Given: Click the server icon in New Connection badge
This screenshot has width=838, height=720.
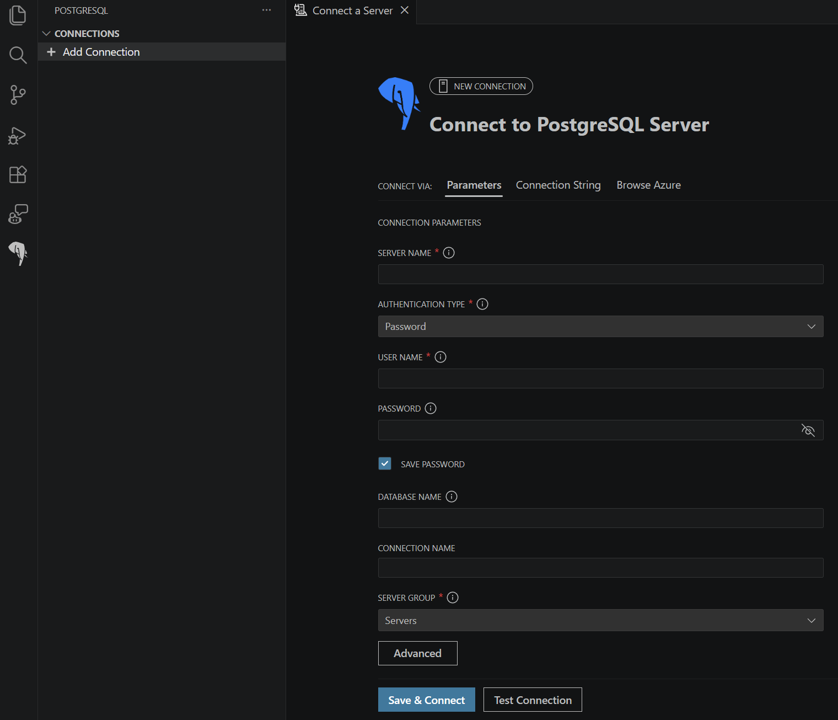Looking at the screenshot, I should [443, 86].
